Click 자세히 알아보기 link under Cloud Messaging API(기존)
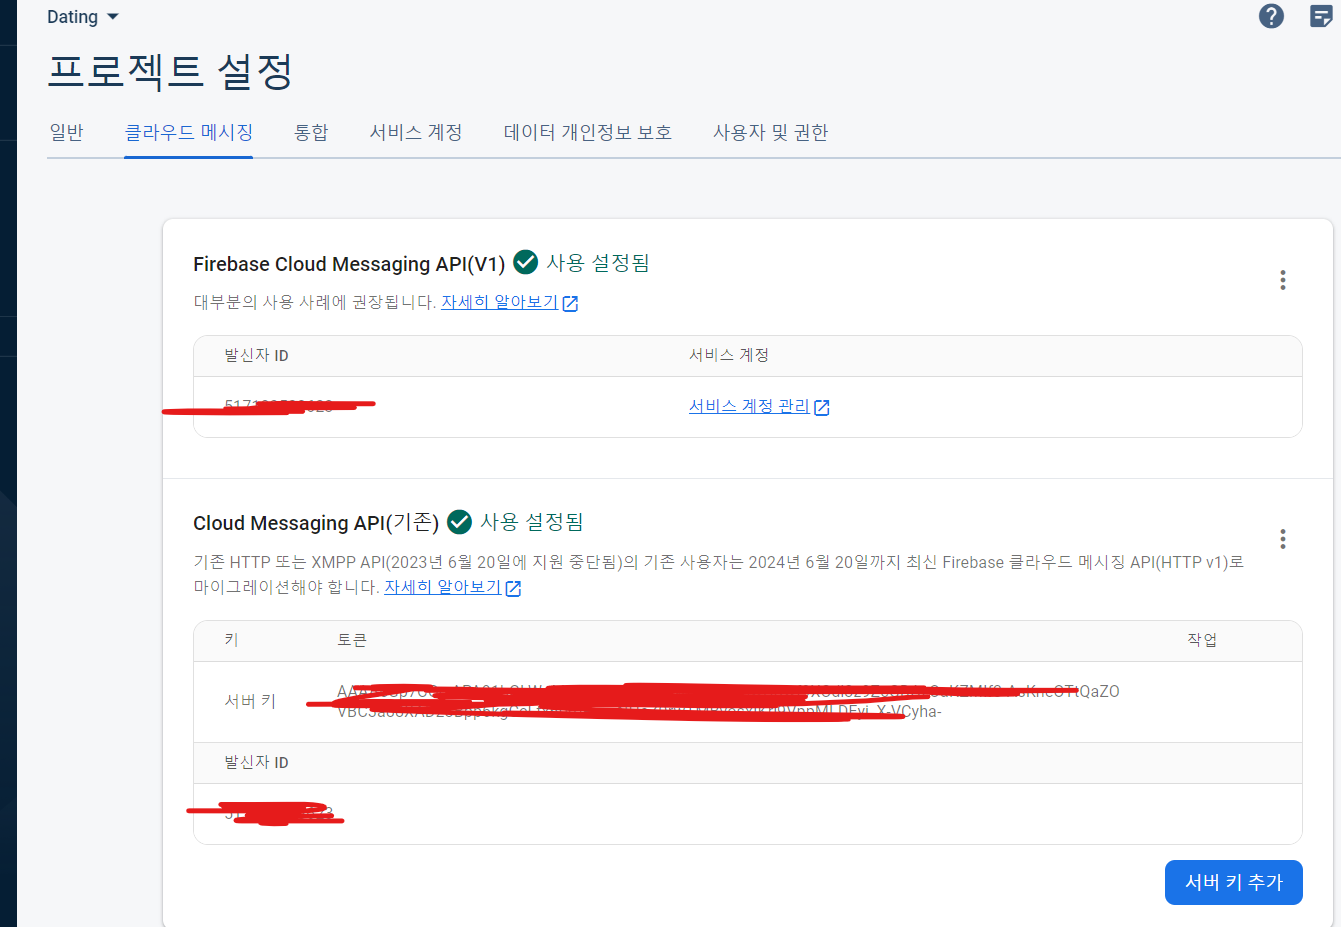 (x=452, y=587)
